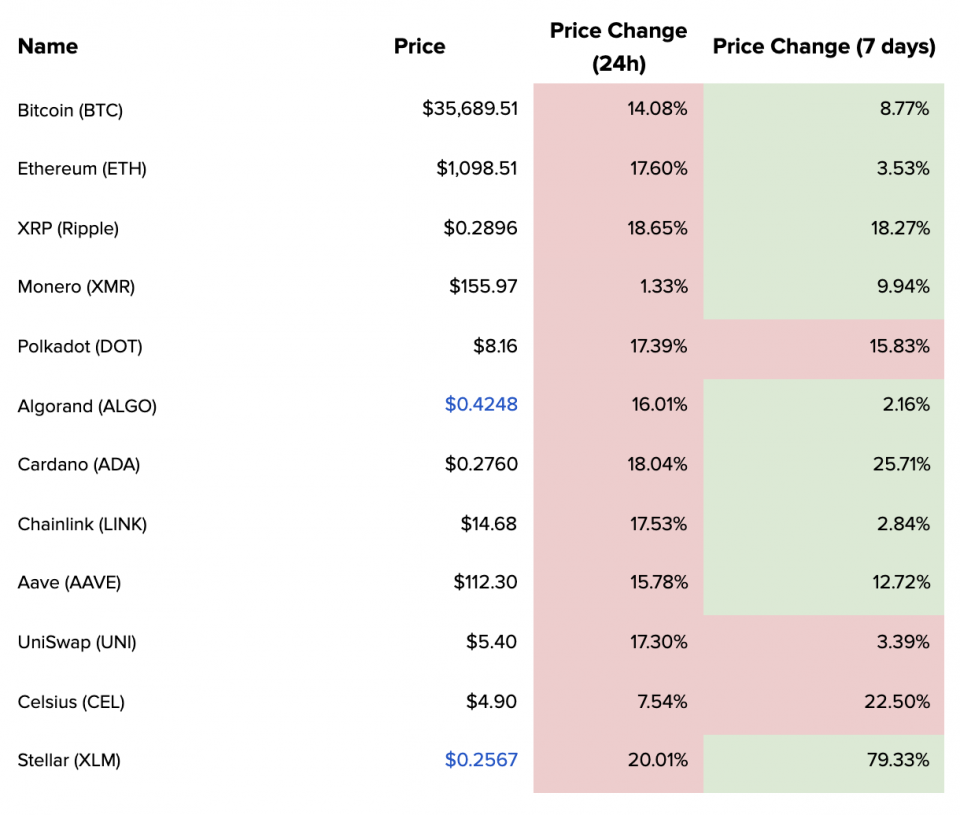Viewport: 960px width, 815px height.
Task: Select XRP's 7-day change 18.27%
Action: coord(897,228)
